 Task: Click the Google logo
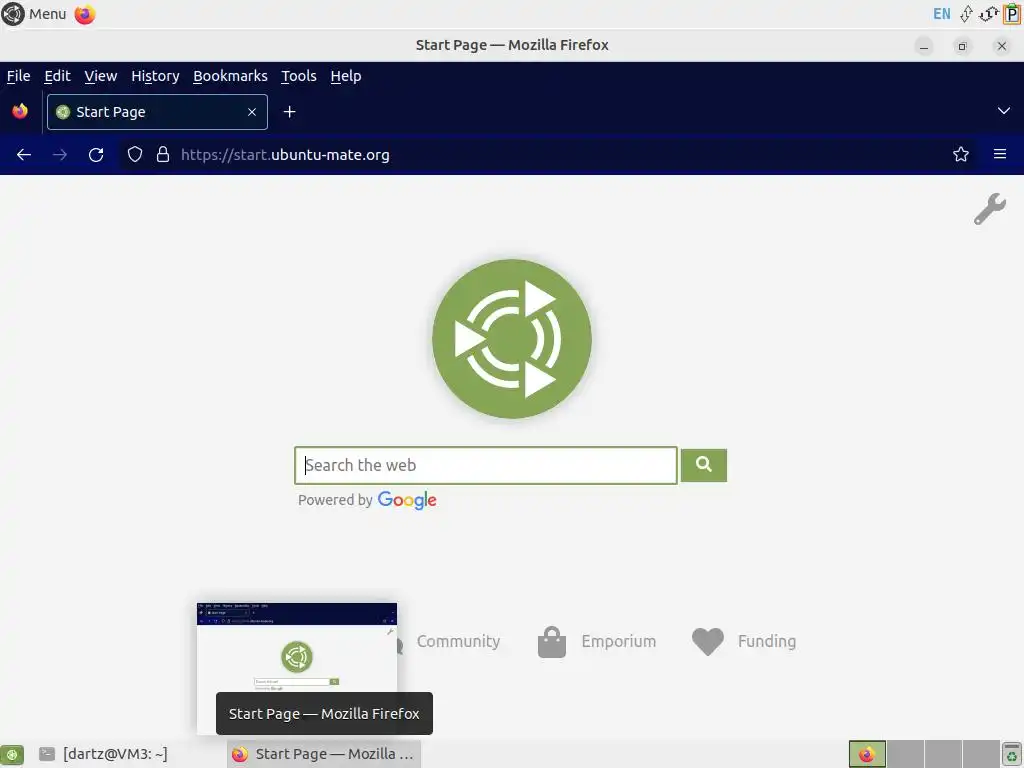407,501
